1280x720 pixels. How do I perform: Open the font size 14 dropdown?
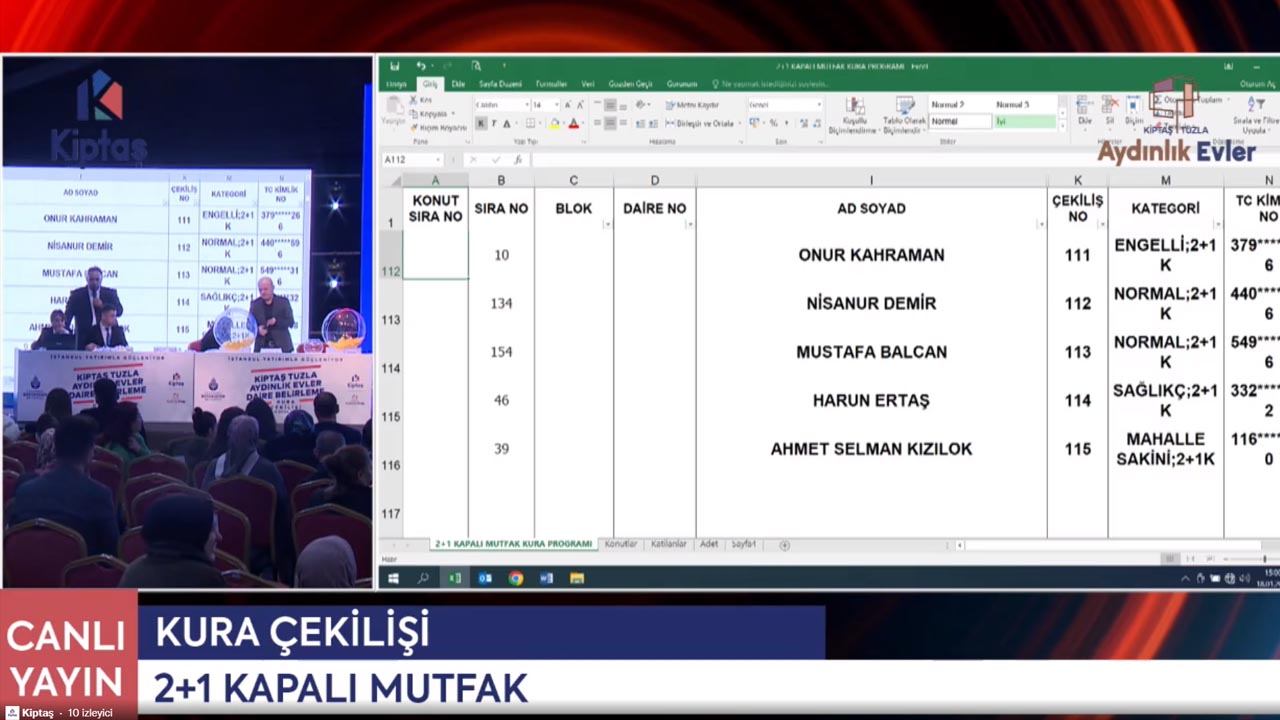[556, 104]
